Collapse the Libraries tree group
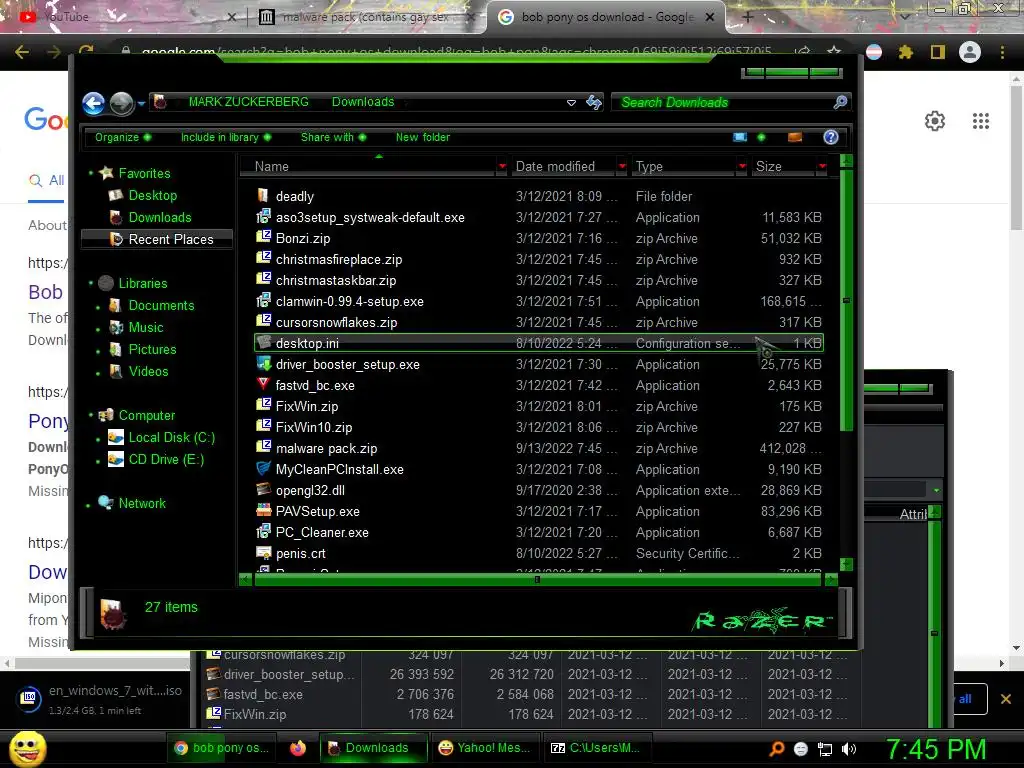 (x=90, y=283)
